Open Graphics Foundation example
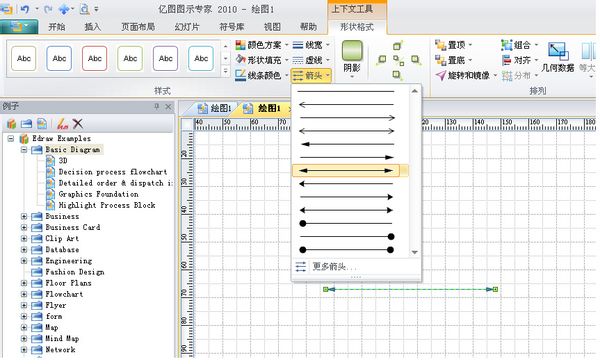 point(98,194)
